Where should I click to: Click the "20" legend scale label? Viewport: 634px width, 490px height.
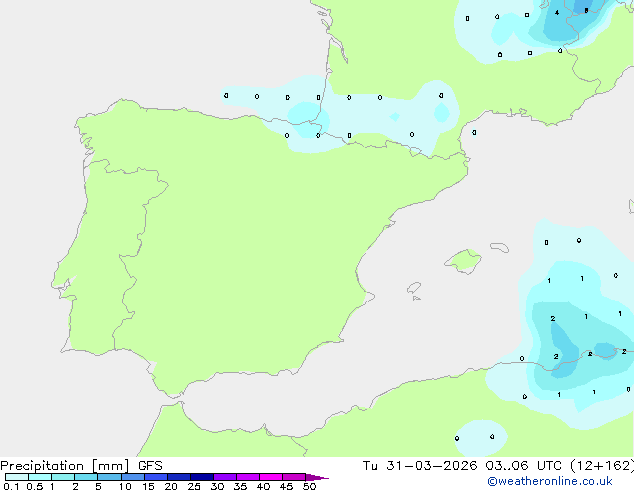pyautogui.click(x=171, y=486)
